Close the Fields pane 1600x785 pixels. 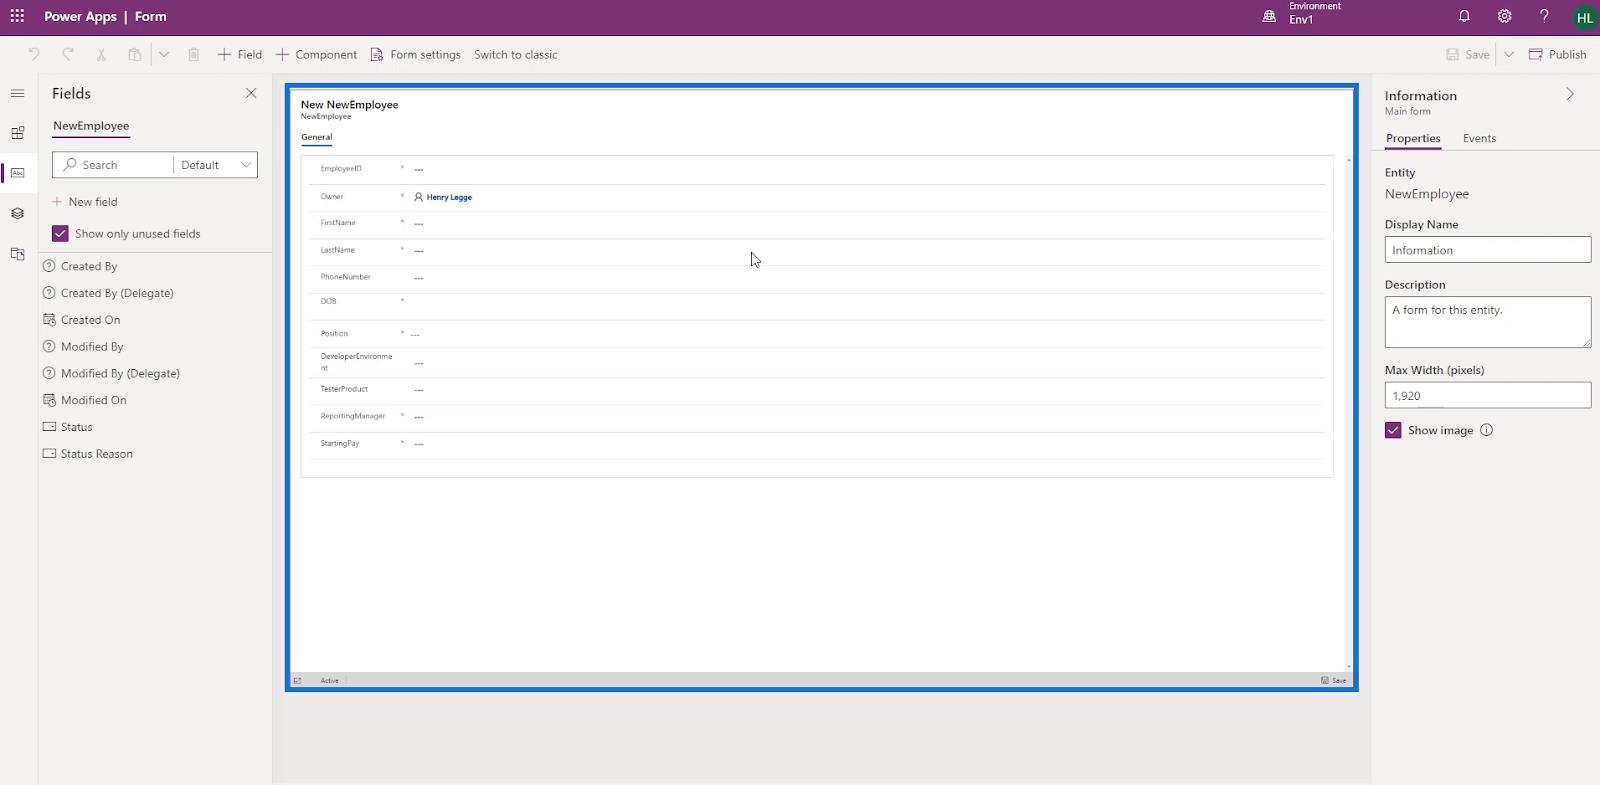click(251, 93)
